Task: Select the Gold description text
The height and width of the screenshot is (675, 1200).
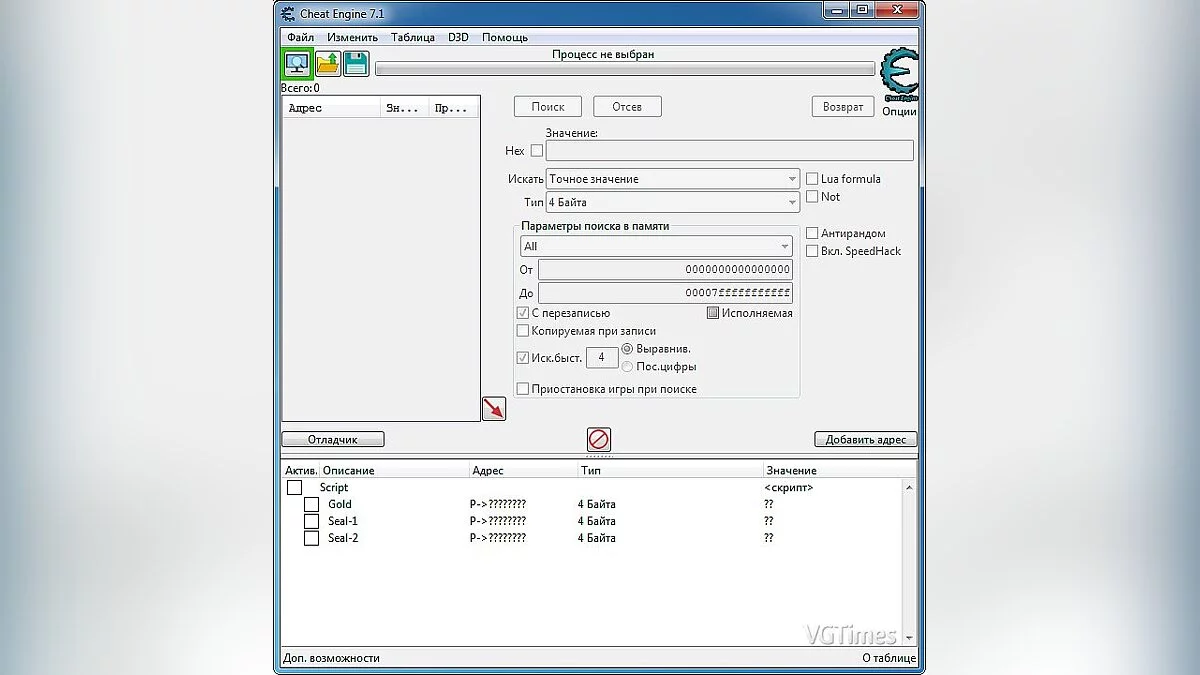Action: [340, 504]
